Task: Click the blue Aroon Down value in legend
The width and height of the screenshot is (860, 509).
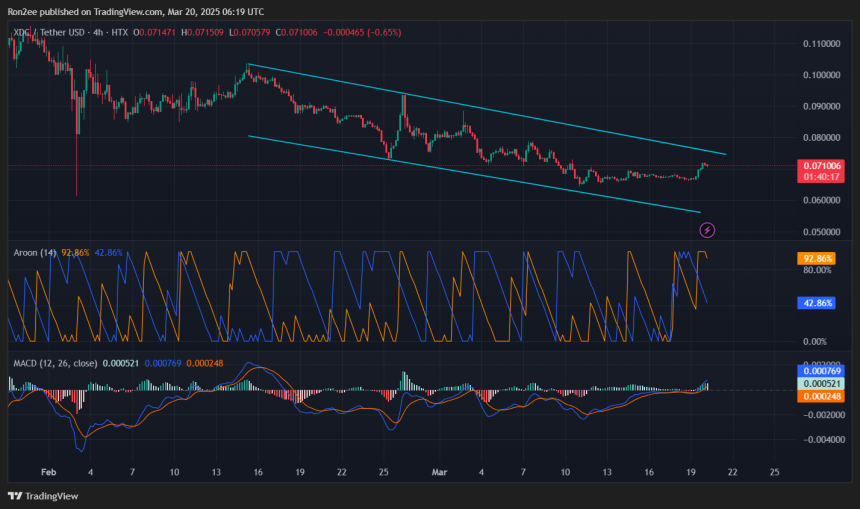Action: [x=108, y=253]
